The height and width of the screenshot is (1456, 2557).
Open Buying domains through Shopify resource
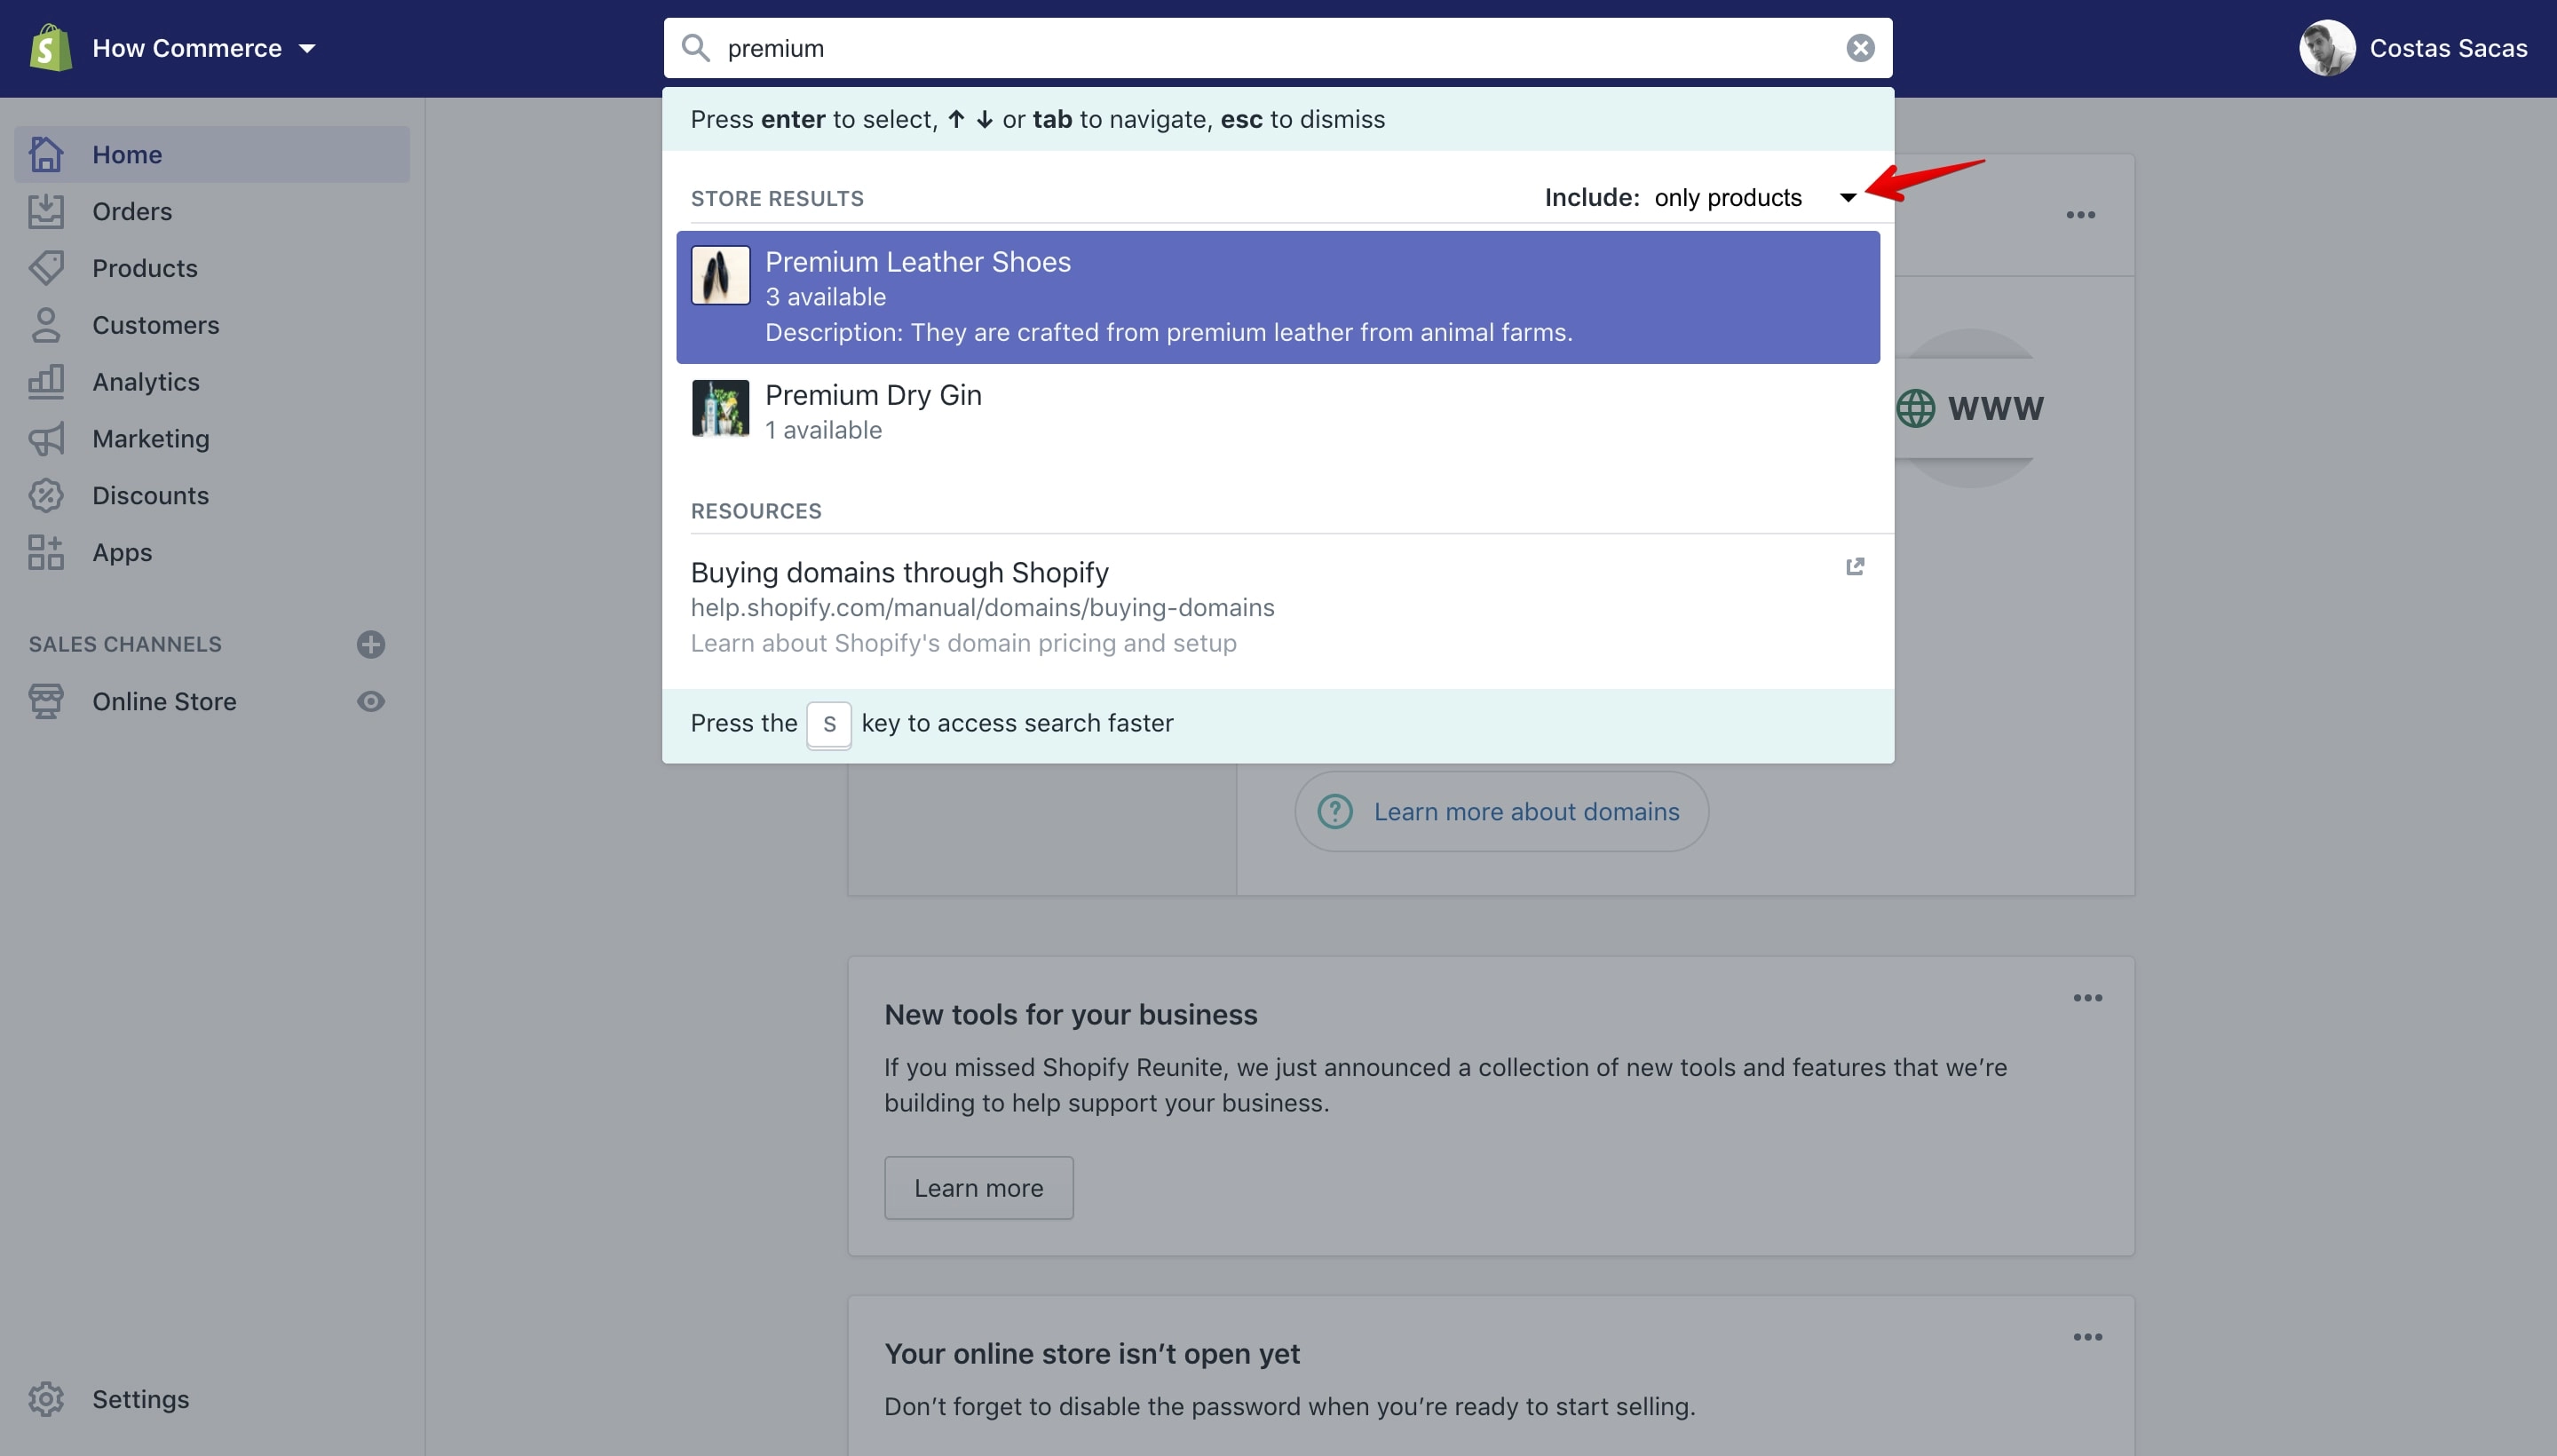1278,607
